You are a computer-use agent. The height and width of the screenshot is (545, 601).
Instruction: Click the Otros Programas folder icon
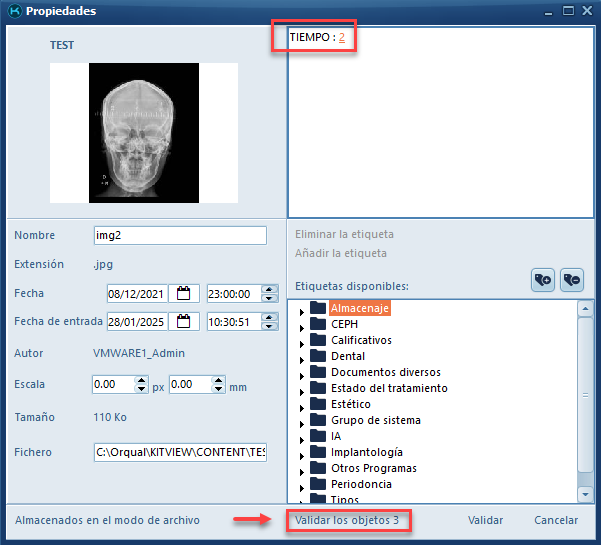(318, 468)
